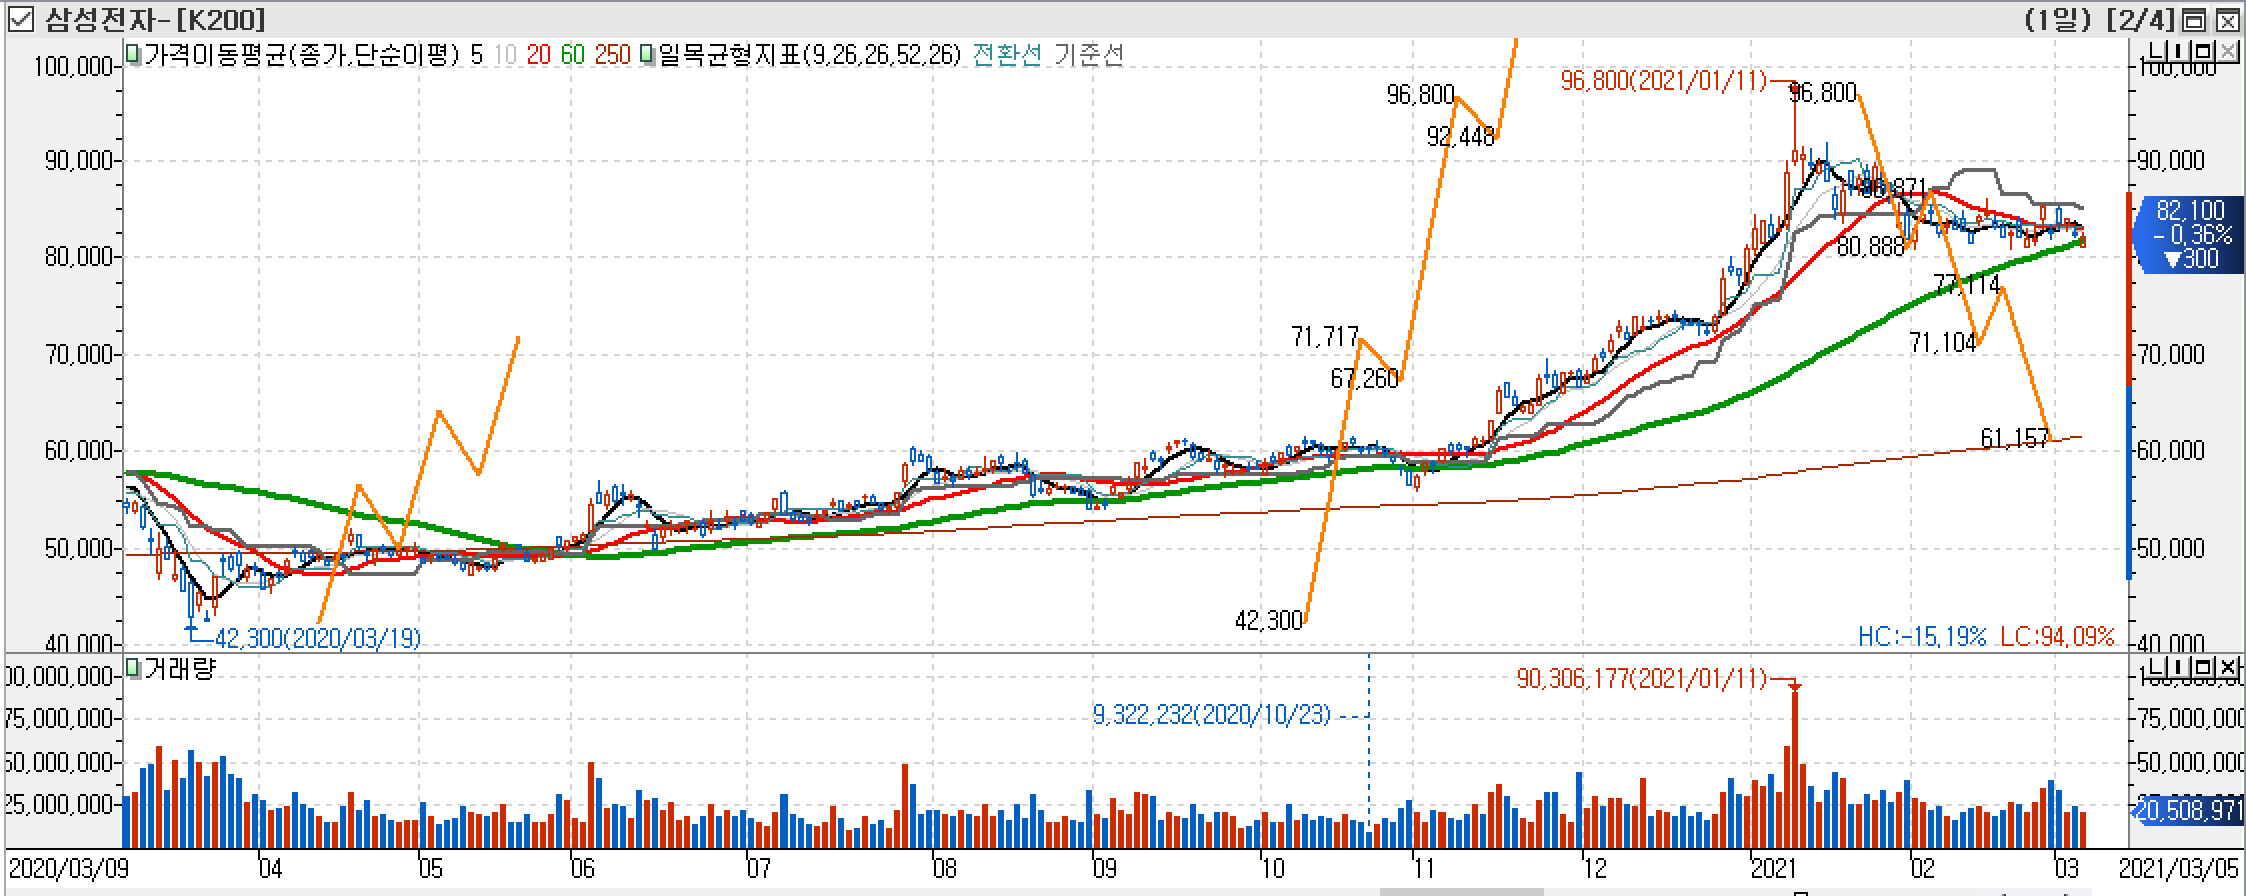Click the 거래량 indicator marker square
Viewport: 2246px width, 896px height.
click(x=133, y=667)
